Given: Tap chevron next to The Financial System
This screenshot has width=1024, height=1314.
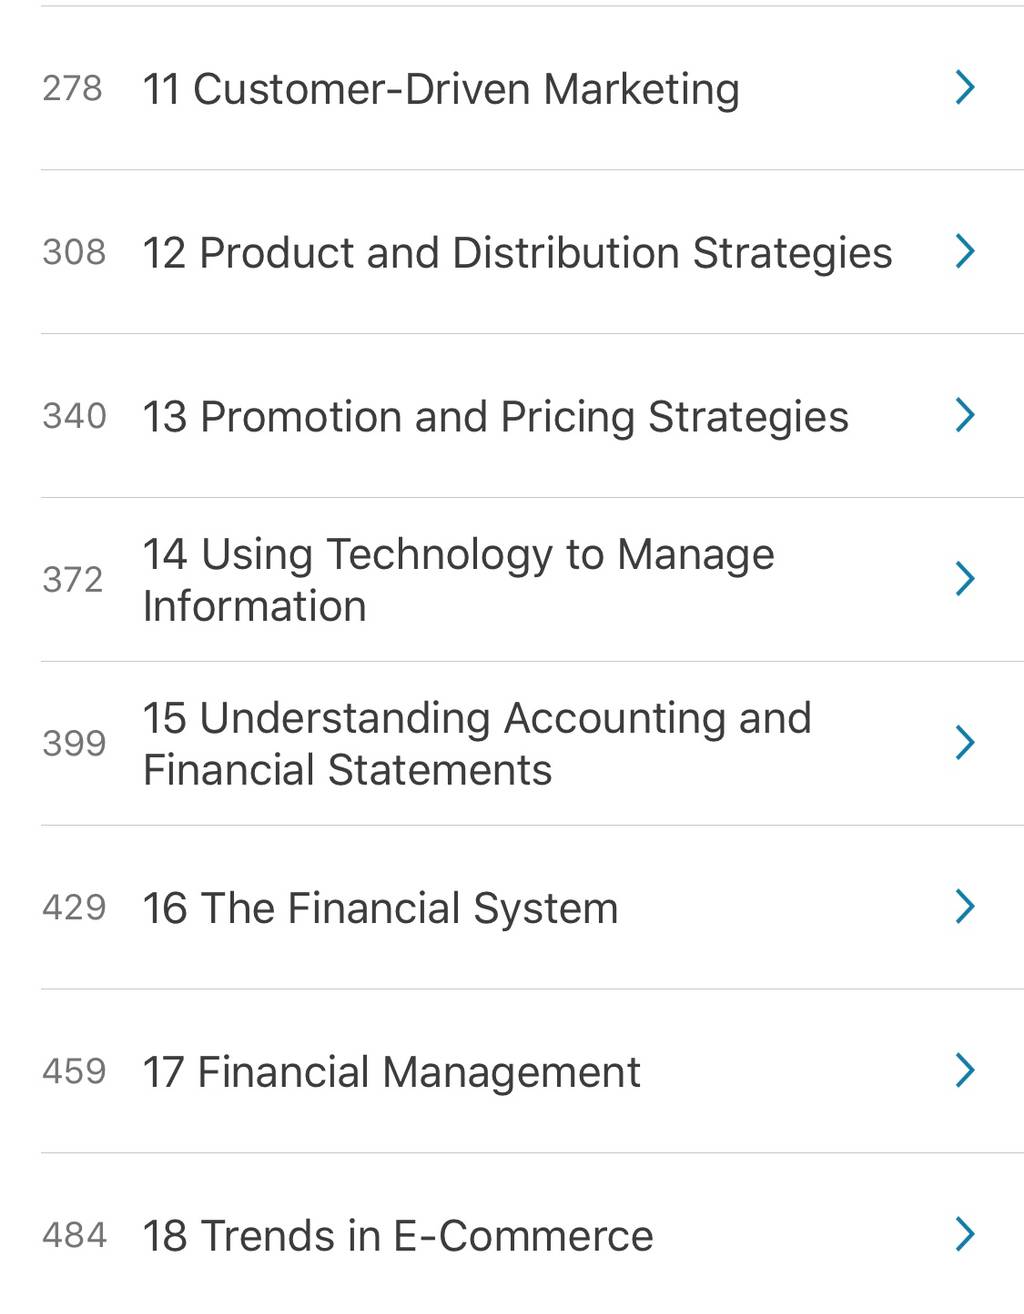Looking at the screenshot, I should pos(965,907).
